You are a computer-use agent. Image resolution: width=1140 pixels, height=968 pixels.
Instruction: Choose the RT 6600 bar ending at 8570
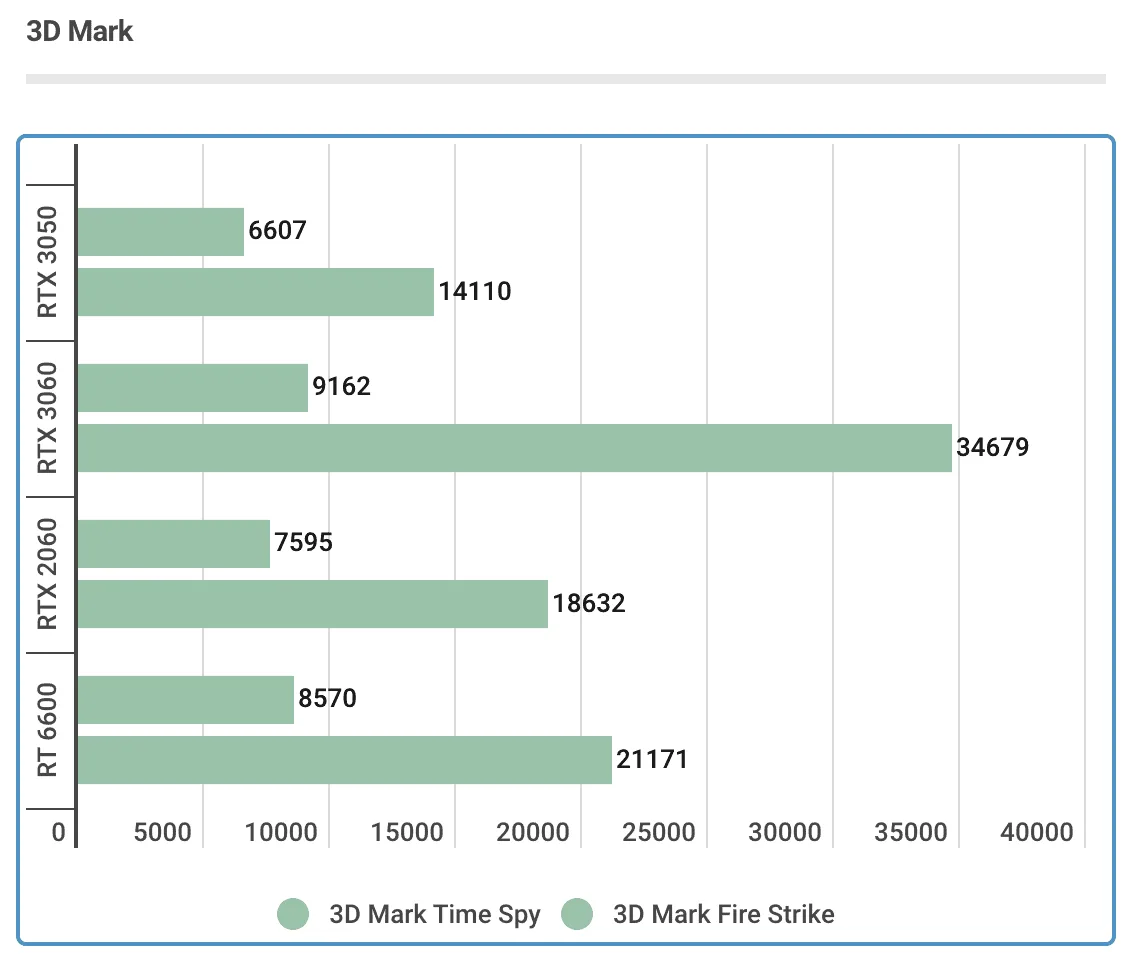point(185,700)
